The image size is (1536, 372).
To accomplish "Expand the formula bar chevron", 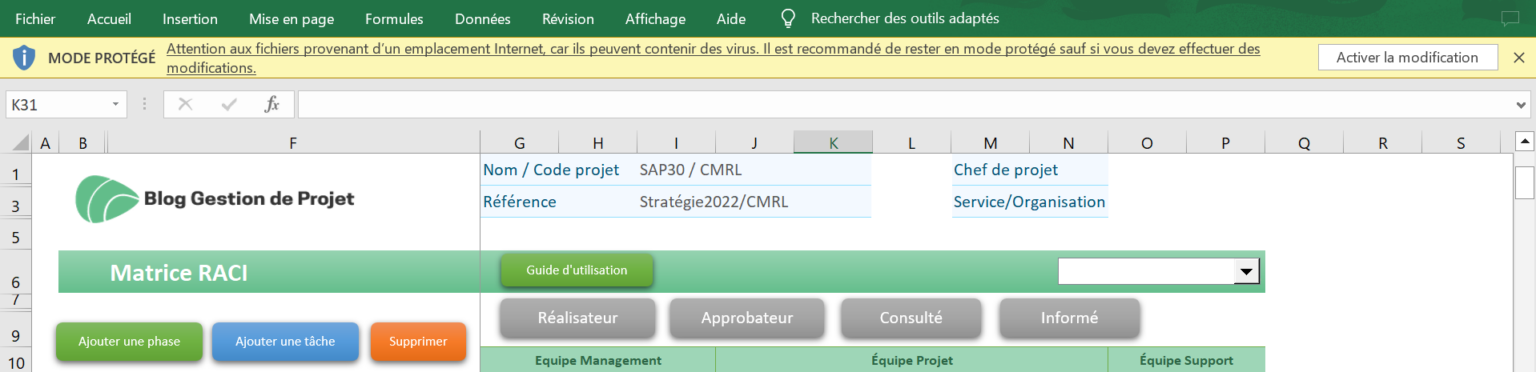I will tap(1521, 104).
